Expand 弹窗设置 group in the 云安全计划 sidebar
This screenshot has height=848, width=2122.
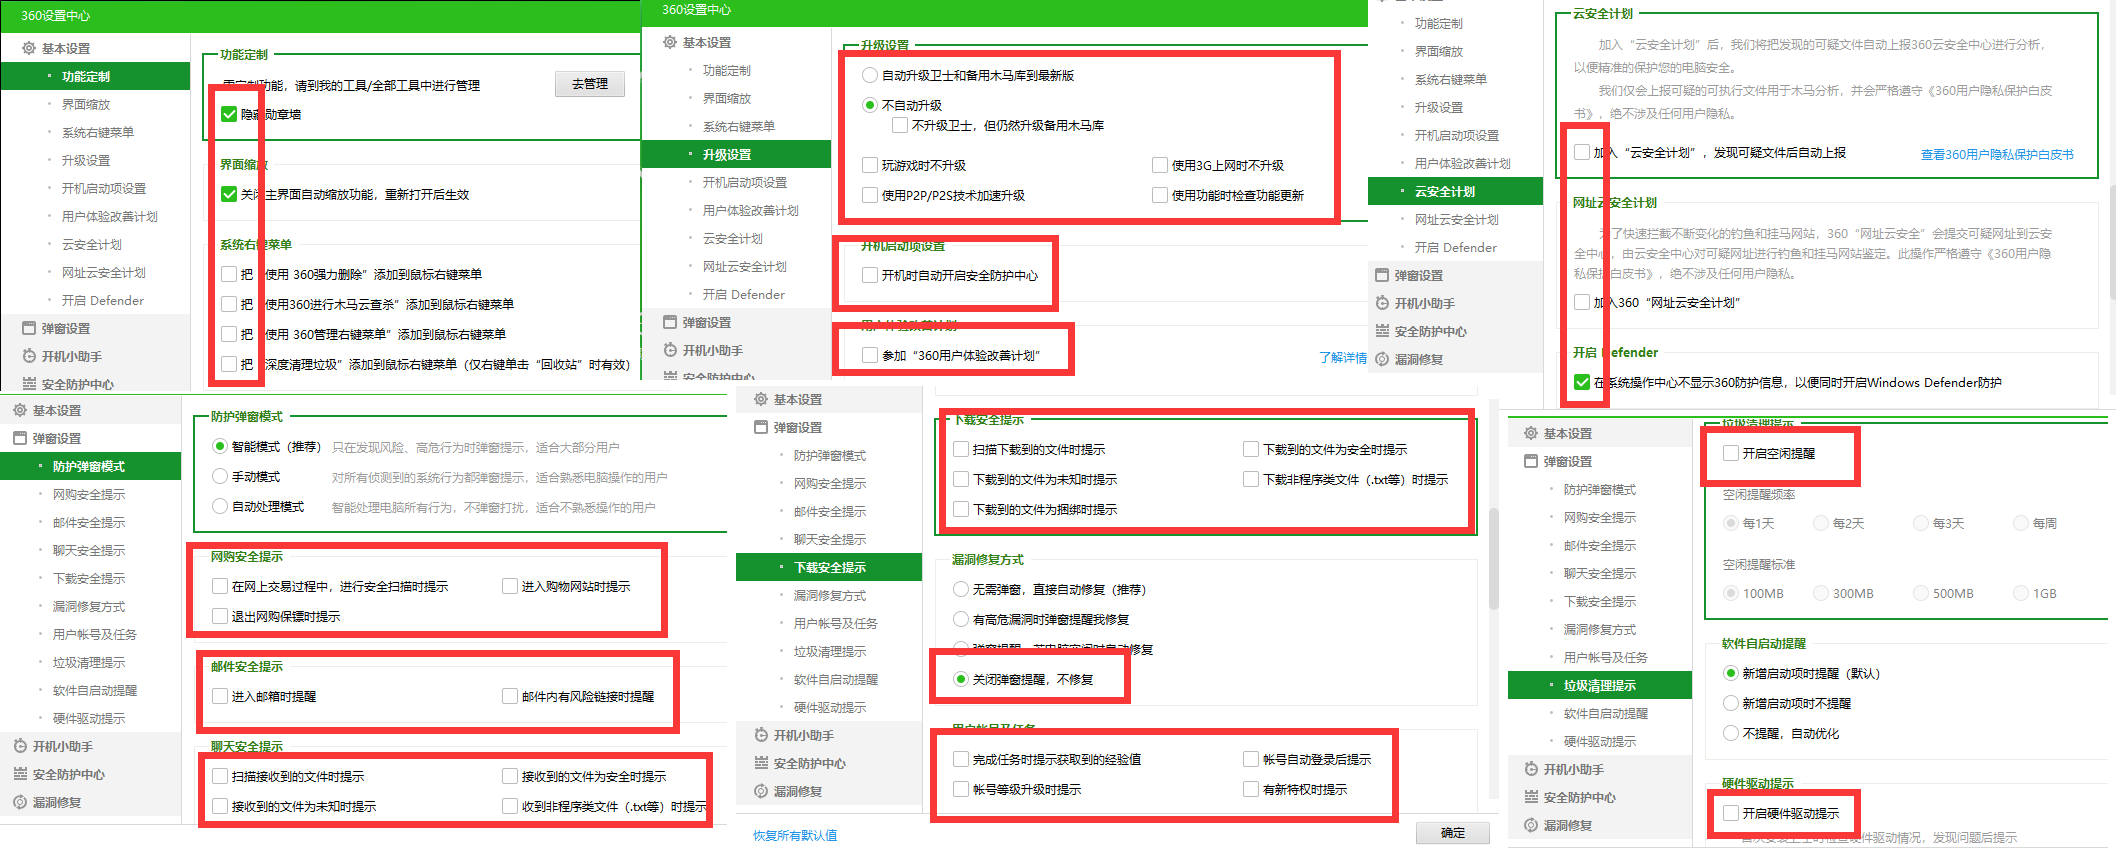pos(1418,275)
